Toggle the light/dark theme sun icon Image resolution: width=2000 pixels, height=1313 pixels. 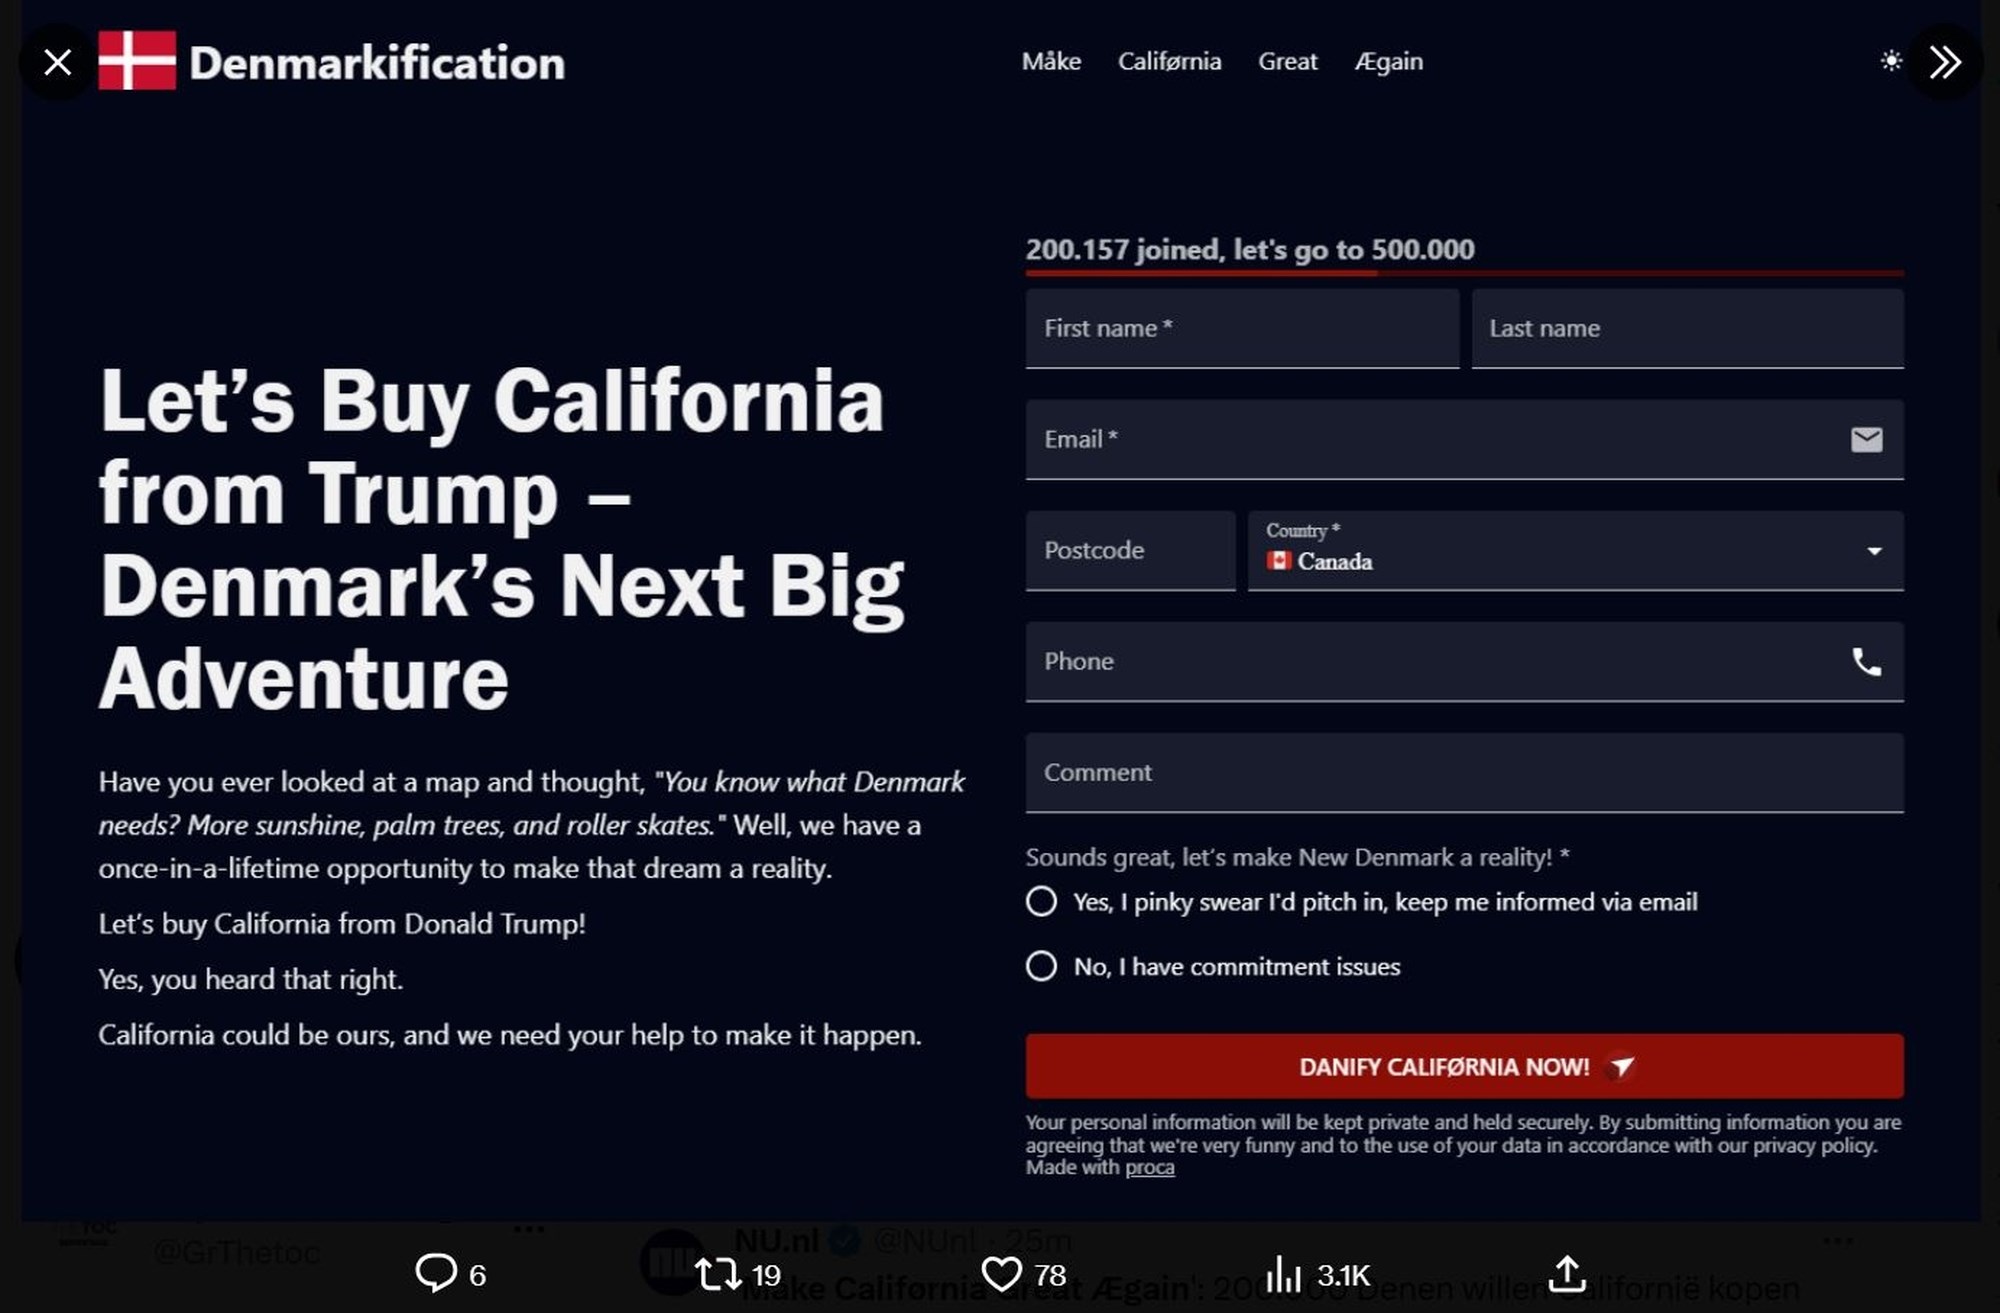pyautogui.click(x=1890, y=61)
